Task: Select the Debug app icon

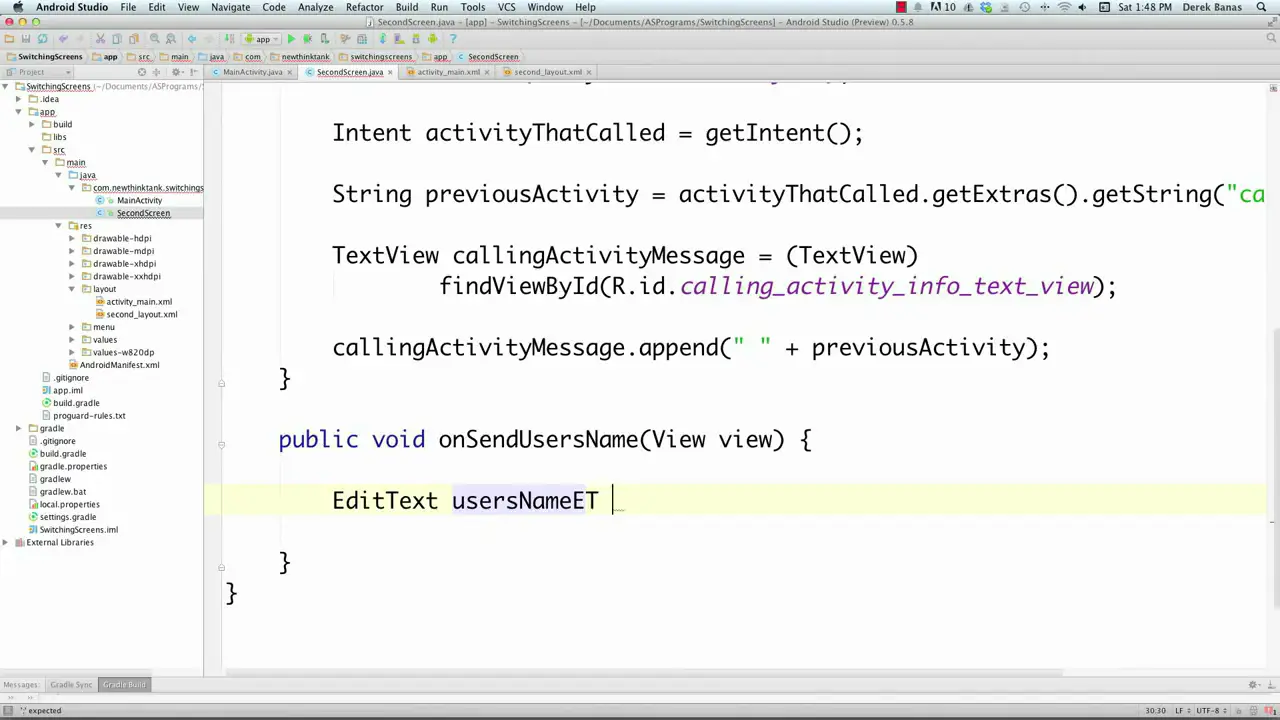Action: click(x=307, y=39)
